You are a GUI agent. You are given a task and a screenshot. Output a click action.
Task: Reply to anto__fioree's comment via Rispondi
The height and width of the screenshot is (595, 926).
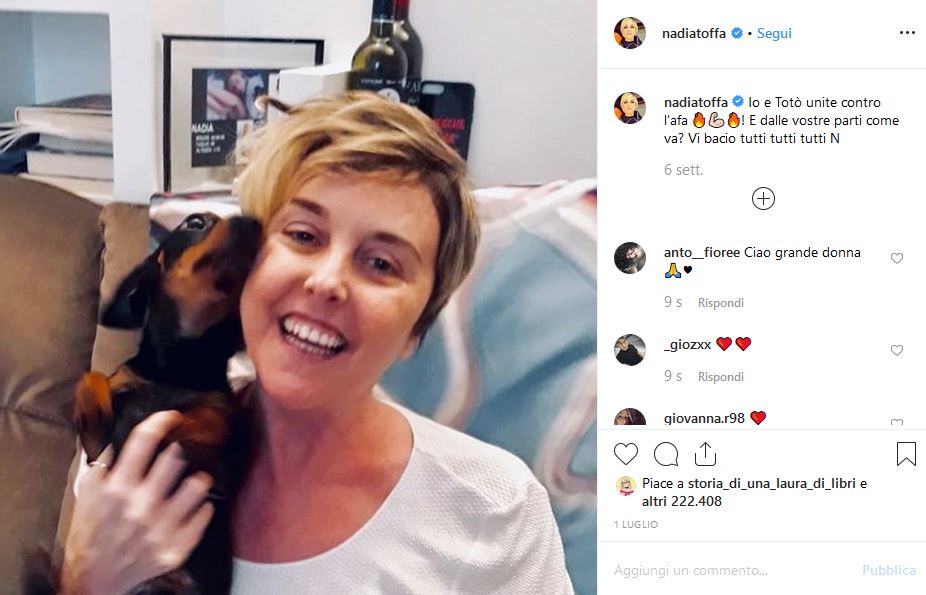point(720,303)
